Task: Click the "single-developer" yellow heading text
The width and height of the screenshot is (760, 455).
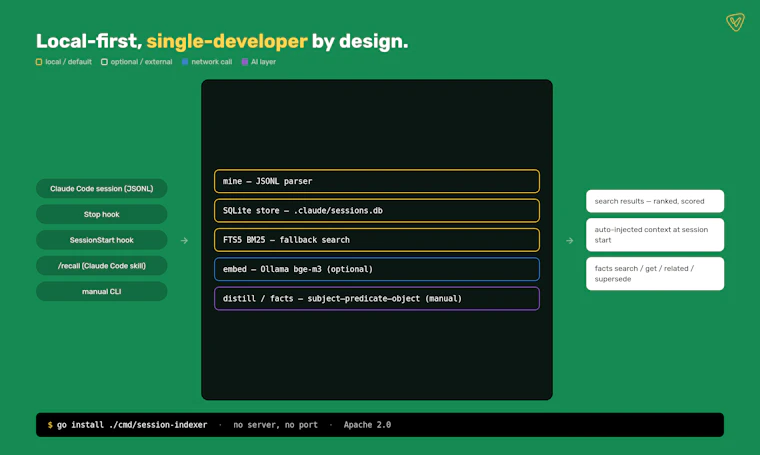Action: 227,42
